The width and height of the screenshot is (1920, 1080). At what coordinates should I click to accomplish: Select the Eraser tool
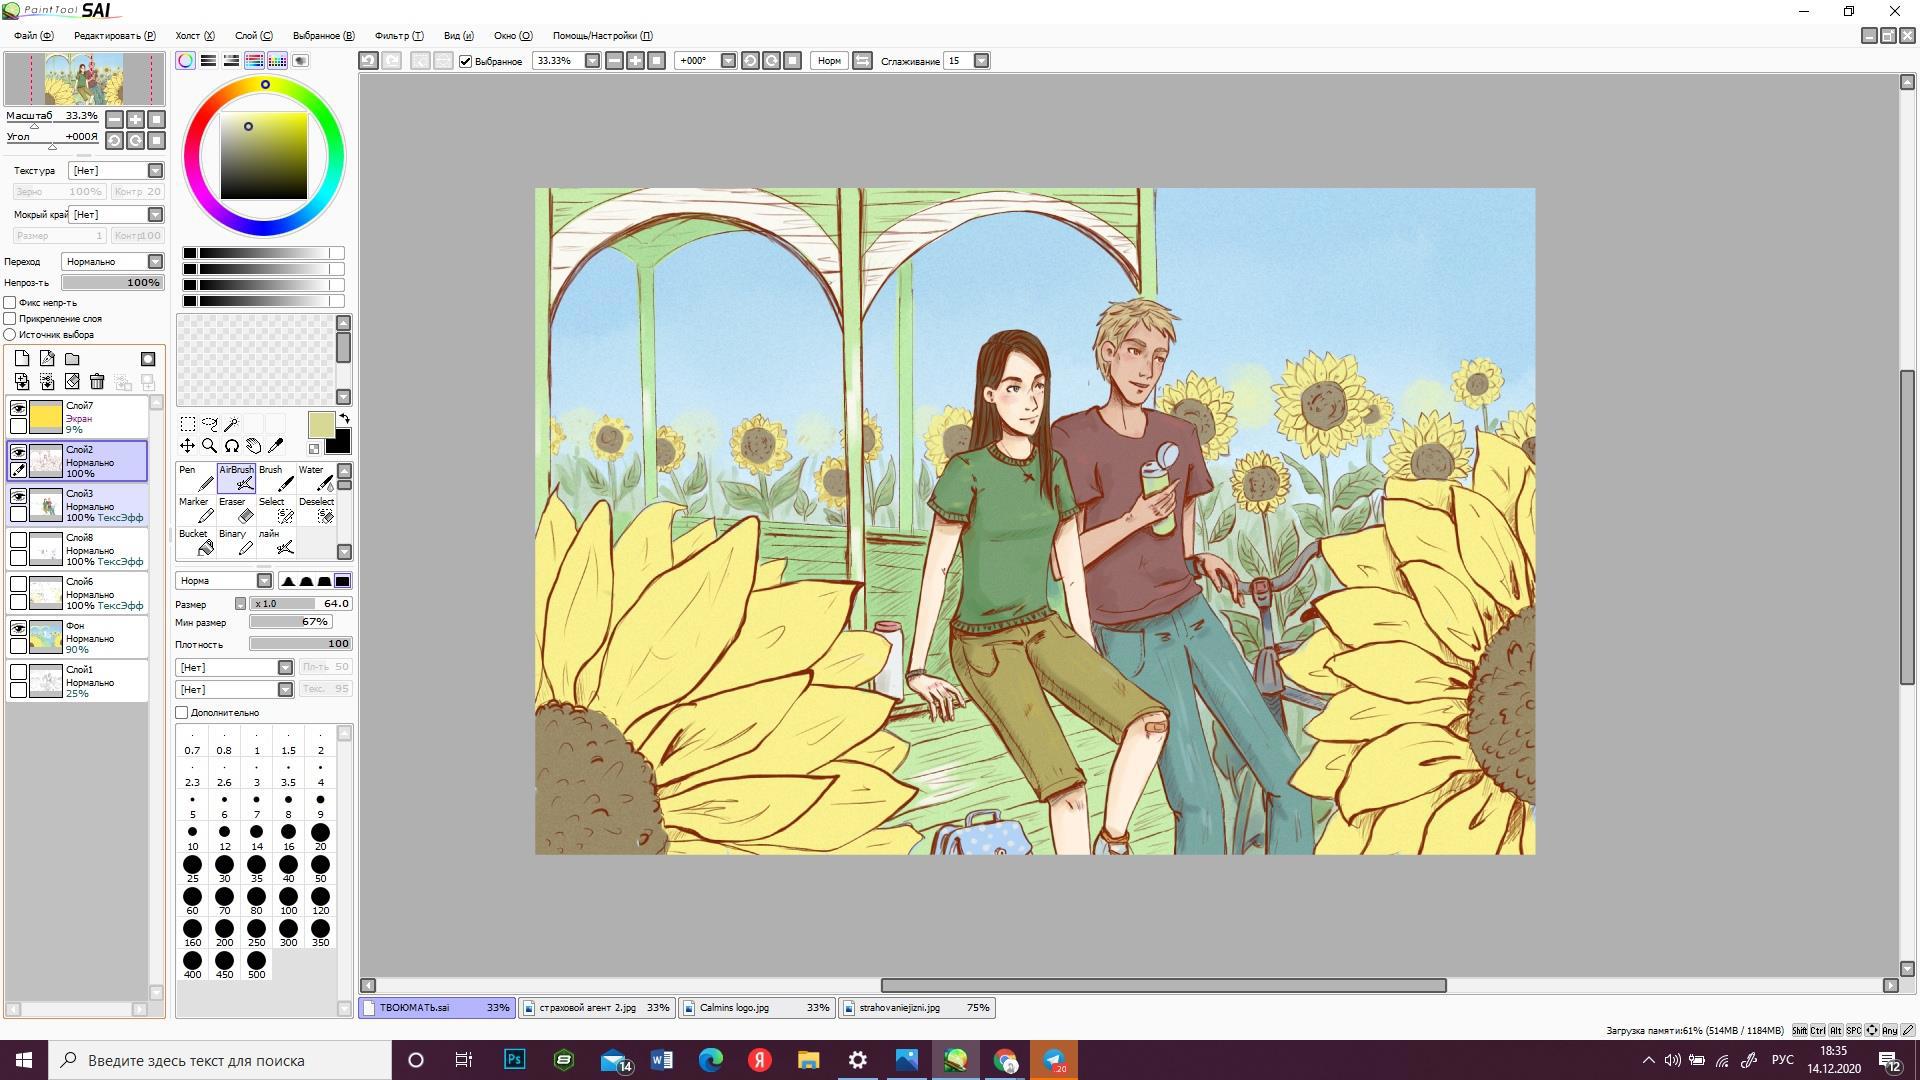point(238,511)
